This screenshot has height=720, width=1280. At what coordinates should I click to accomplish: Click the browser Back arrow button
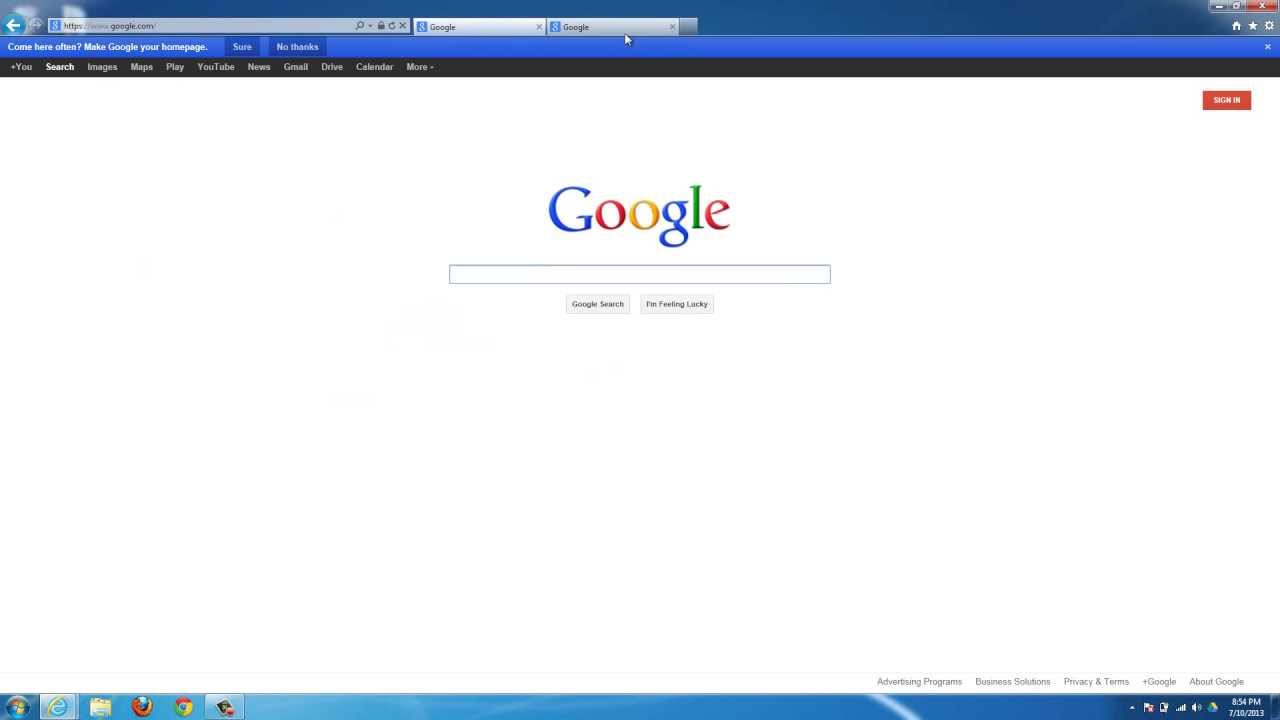point(13,26)
